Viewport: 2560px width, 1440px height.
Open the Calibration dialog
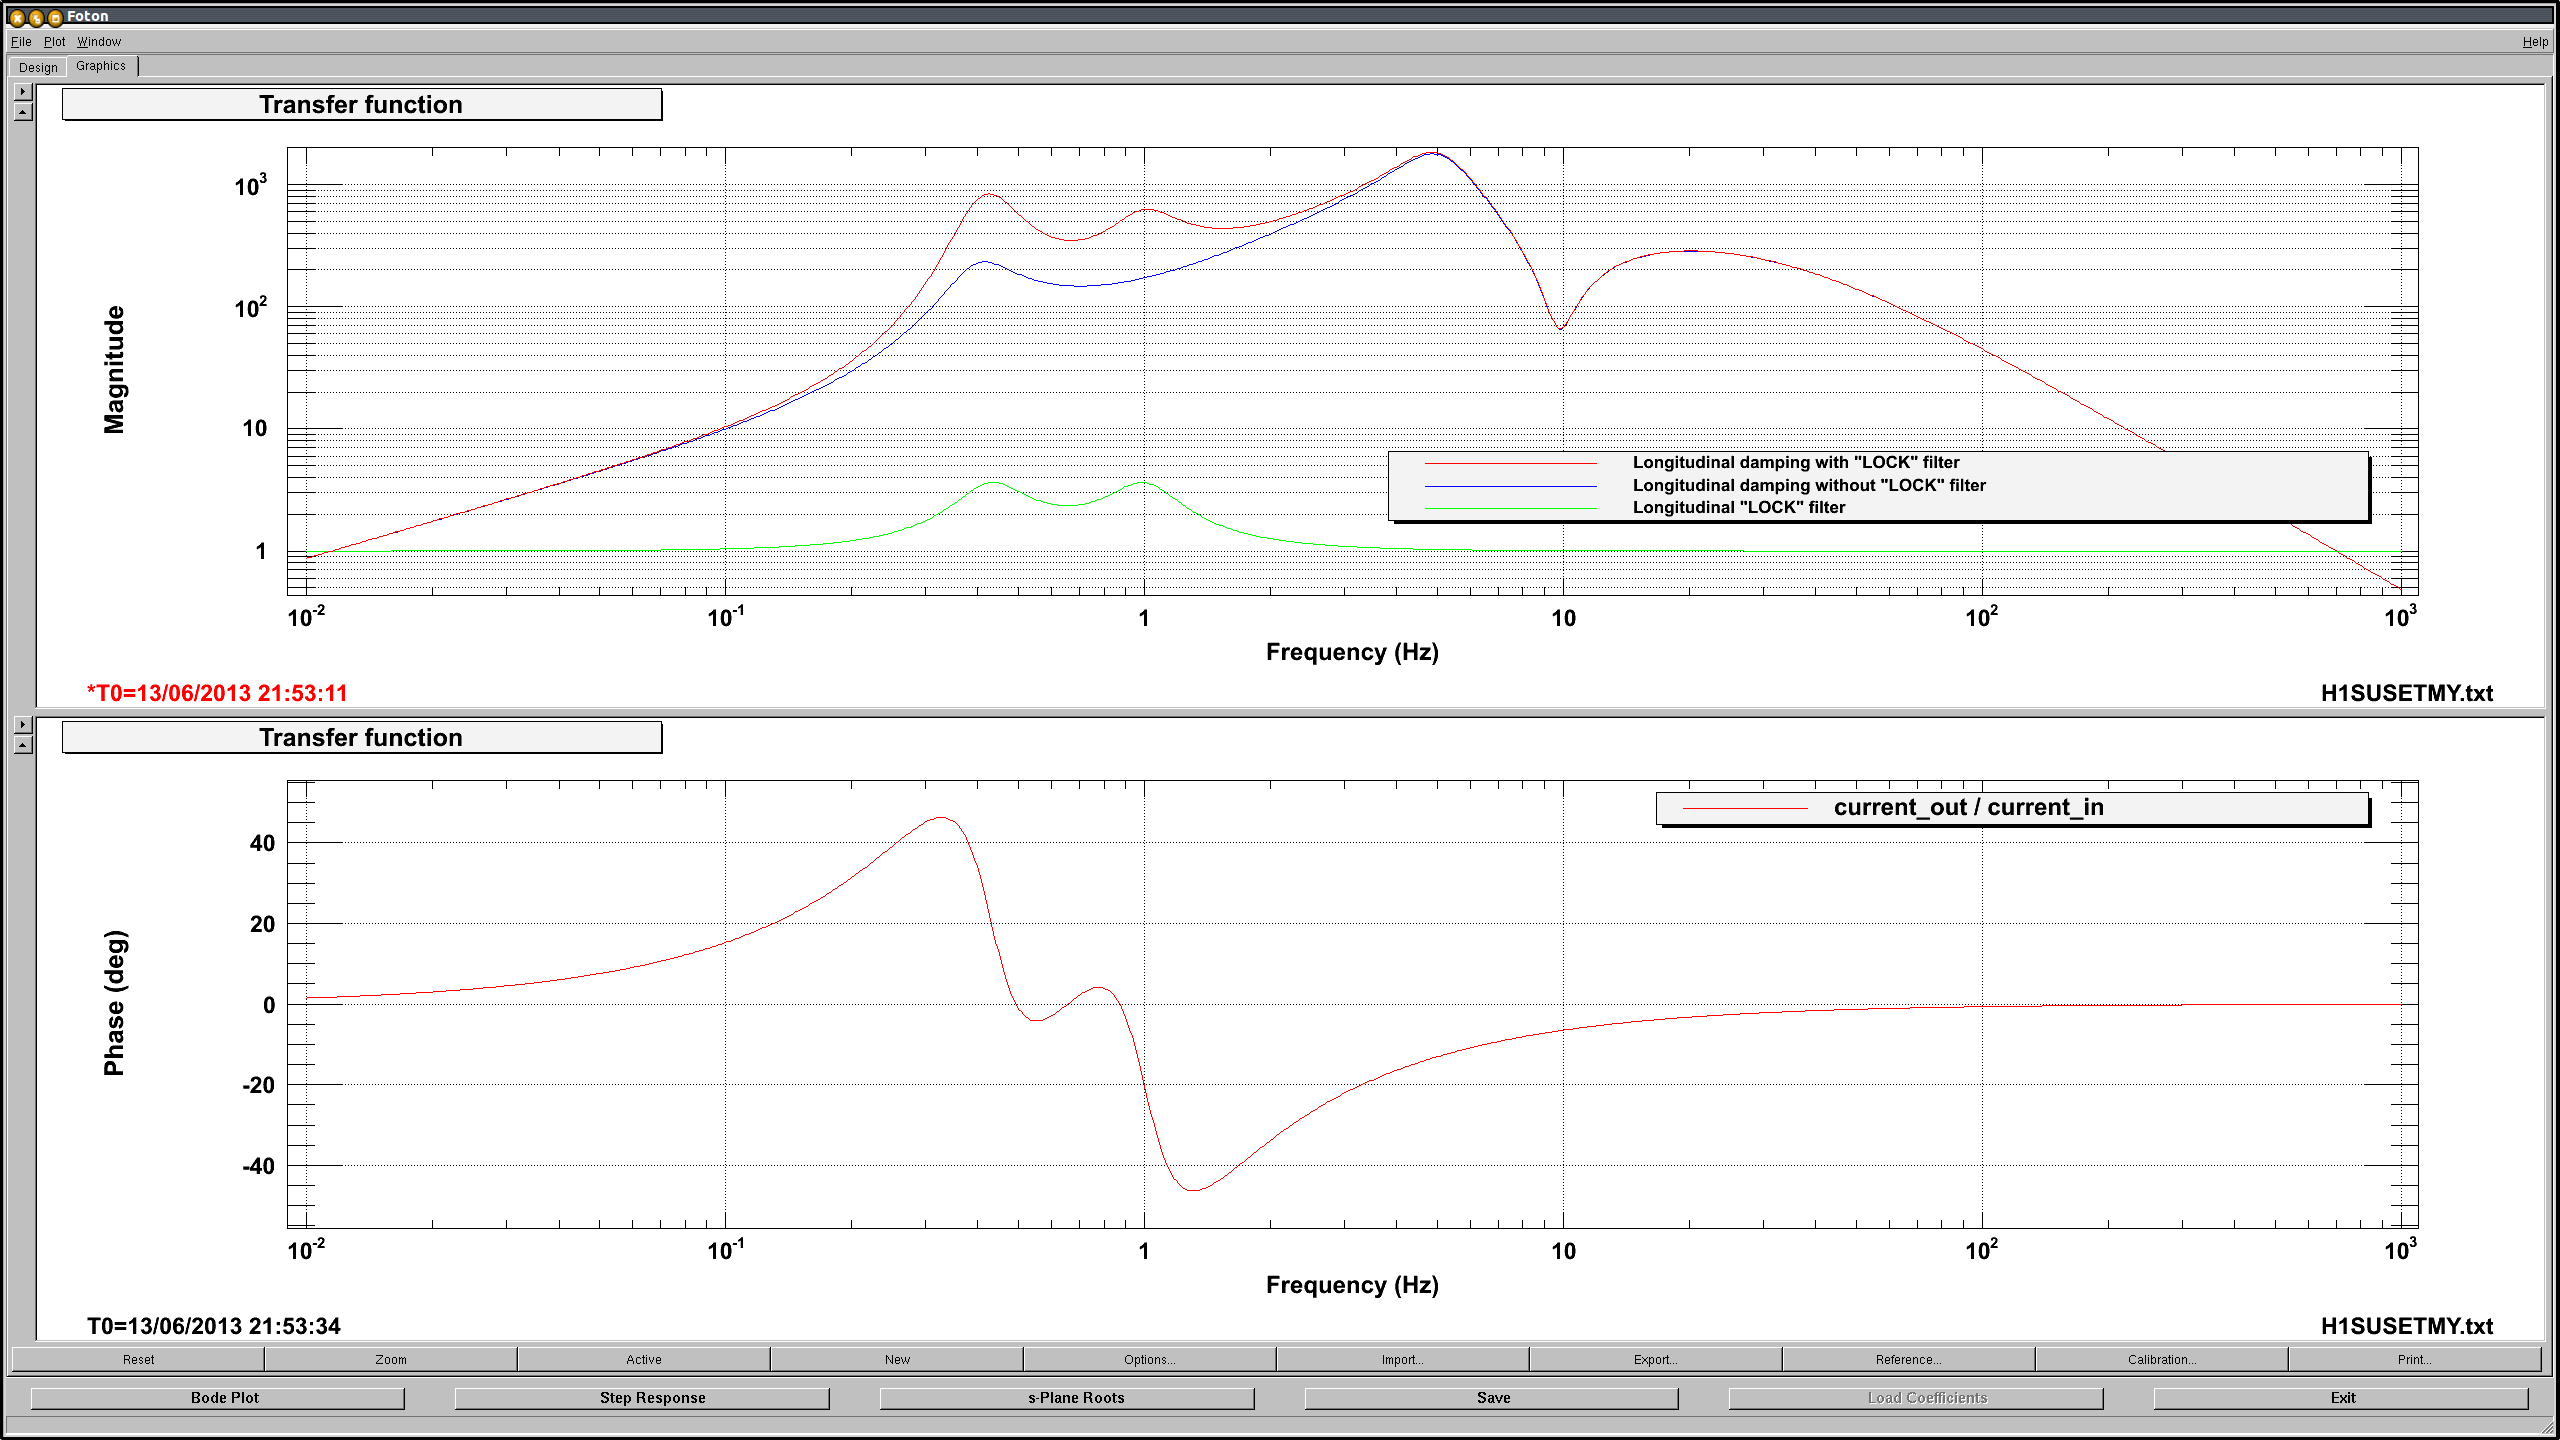coord(2162,1359)
